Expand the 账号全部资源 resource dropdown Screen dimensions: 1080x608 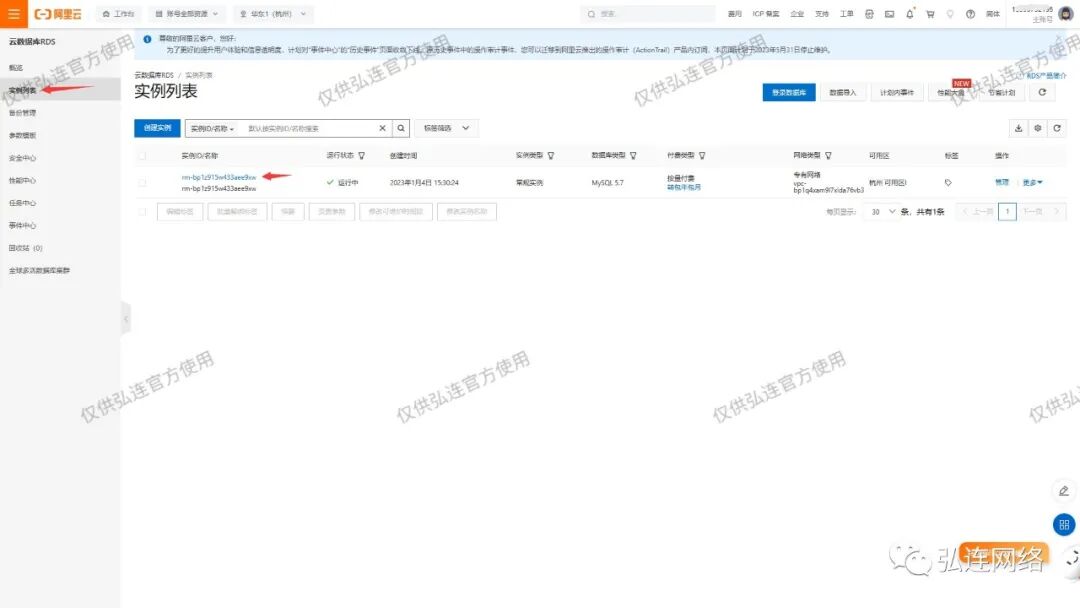pos(187,14)
